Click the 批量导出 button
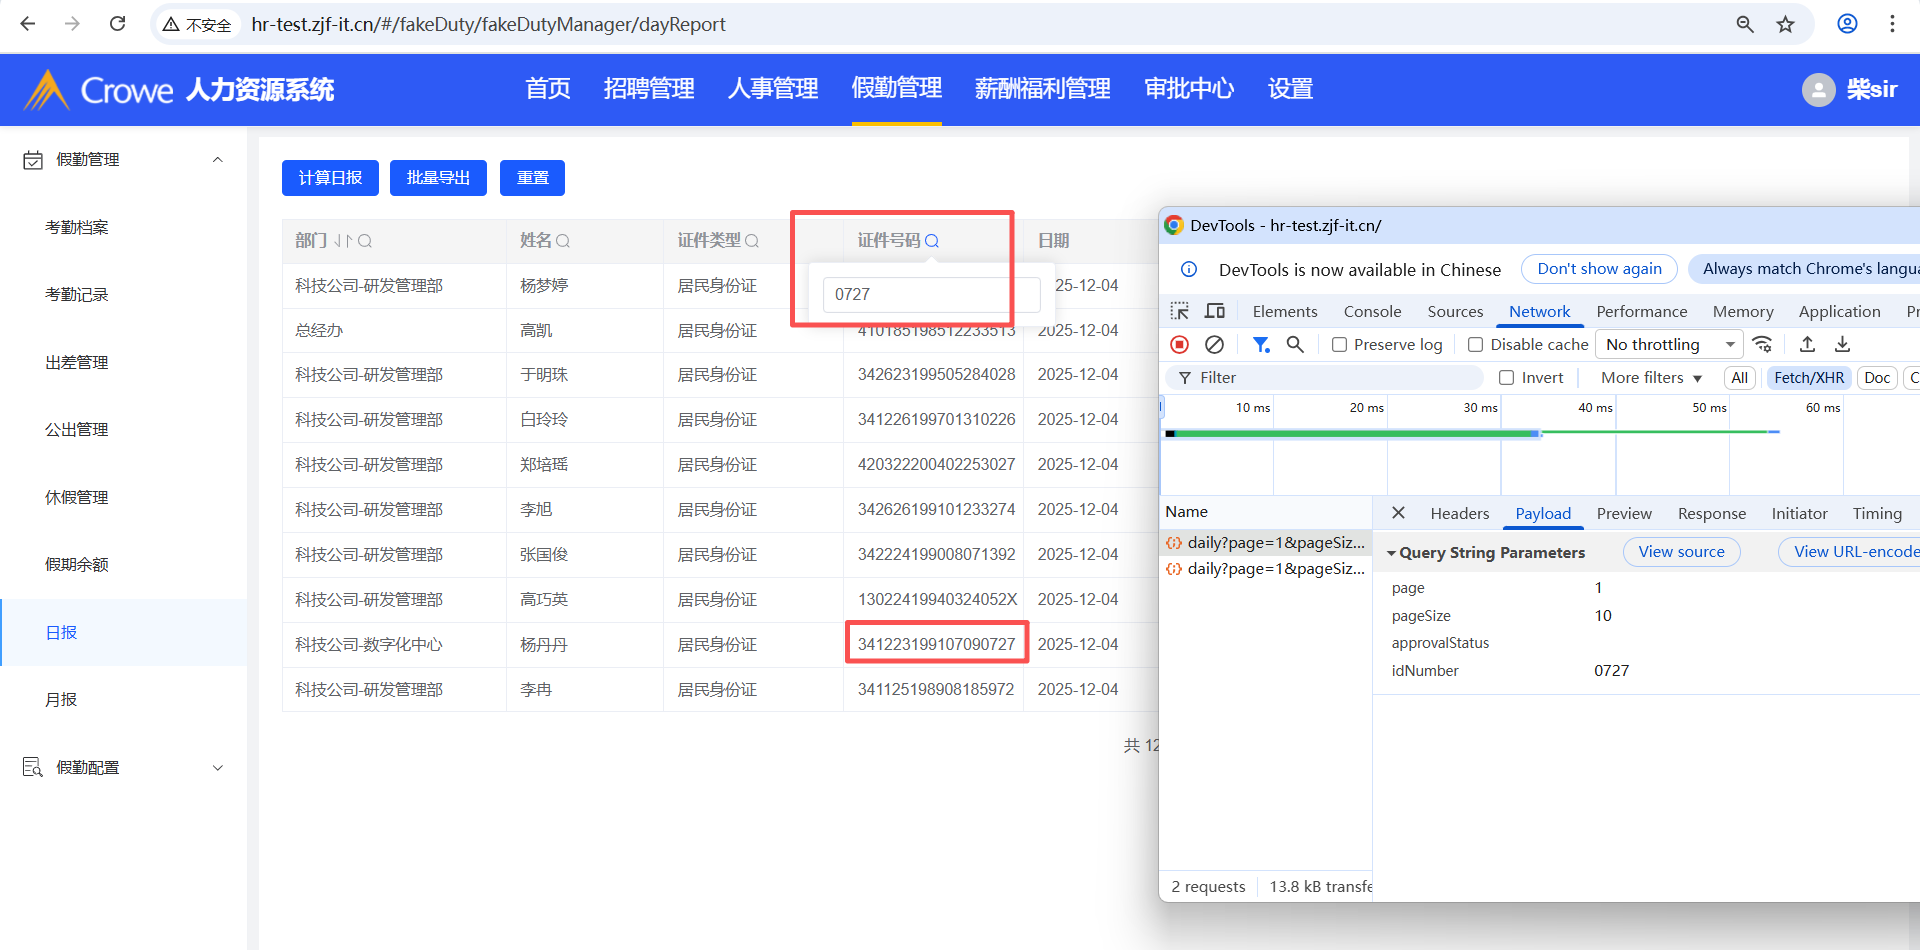 point(438,178)
